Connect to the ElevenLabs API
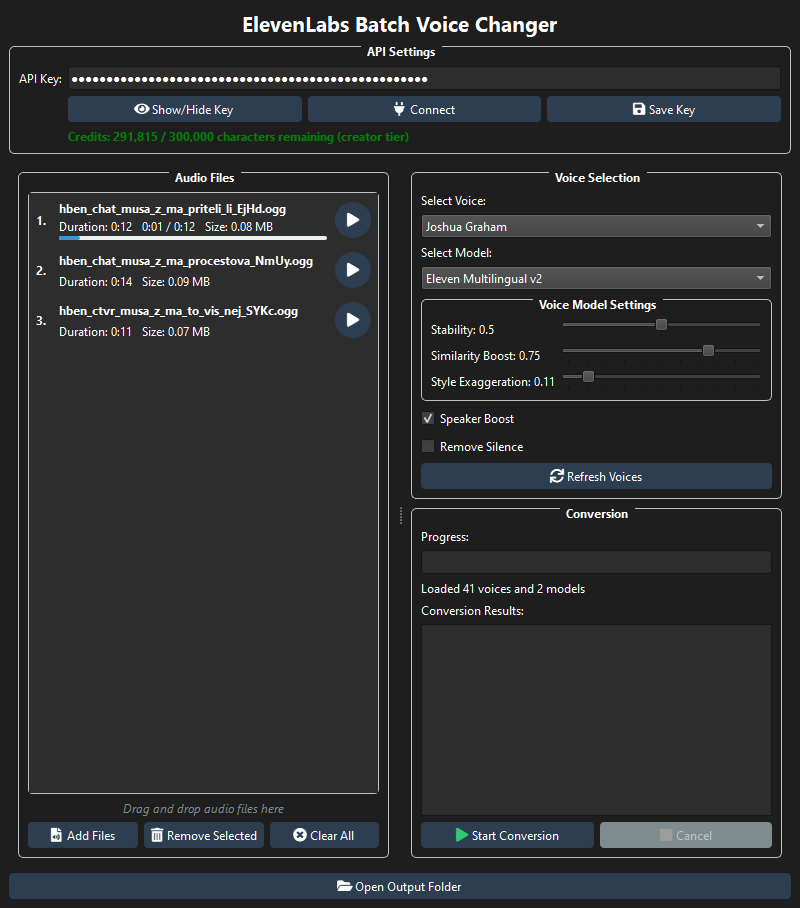 [424, 109]
